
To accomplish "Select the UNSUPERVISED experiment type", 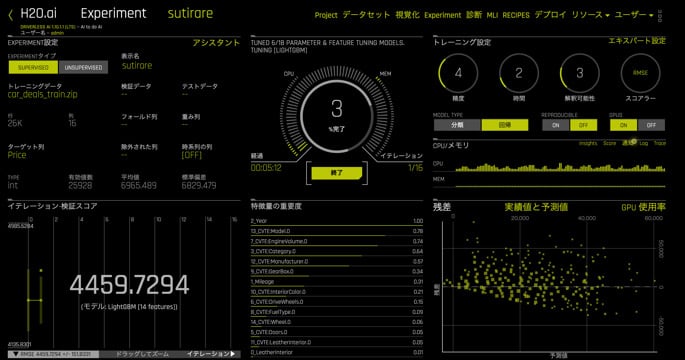I will click(83, 67).
